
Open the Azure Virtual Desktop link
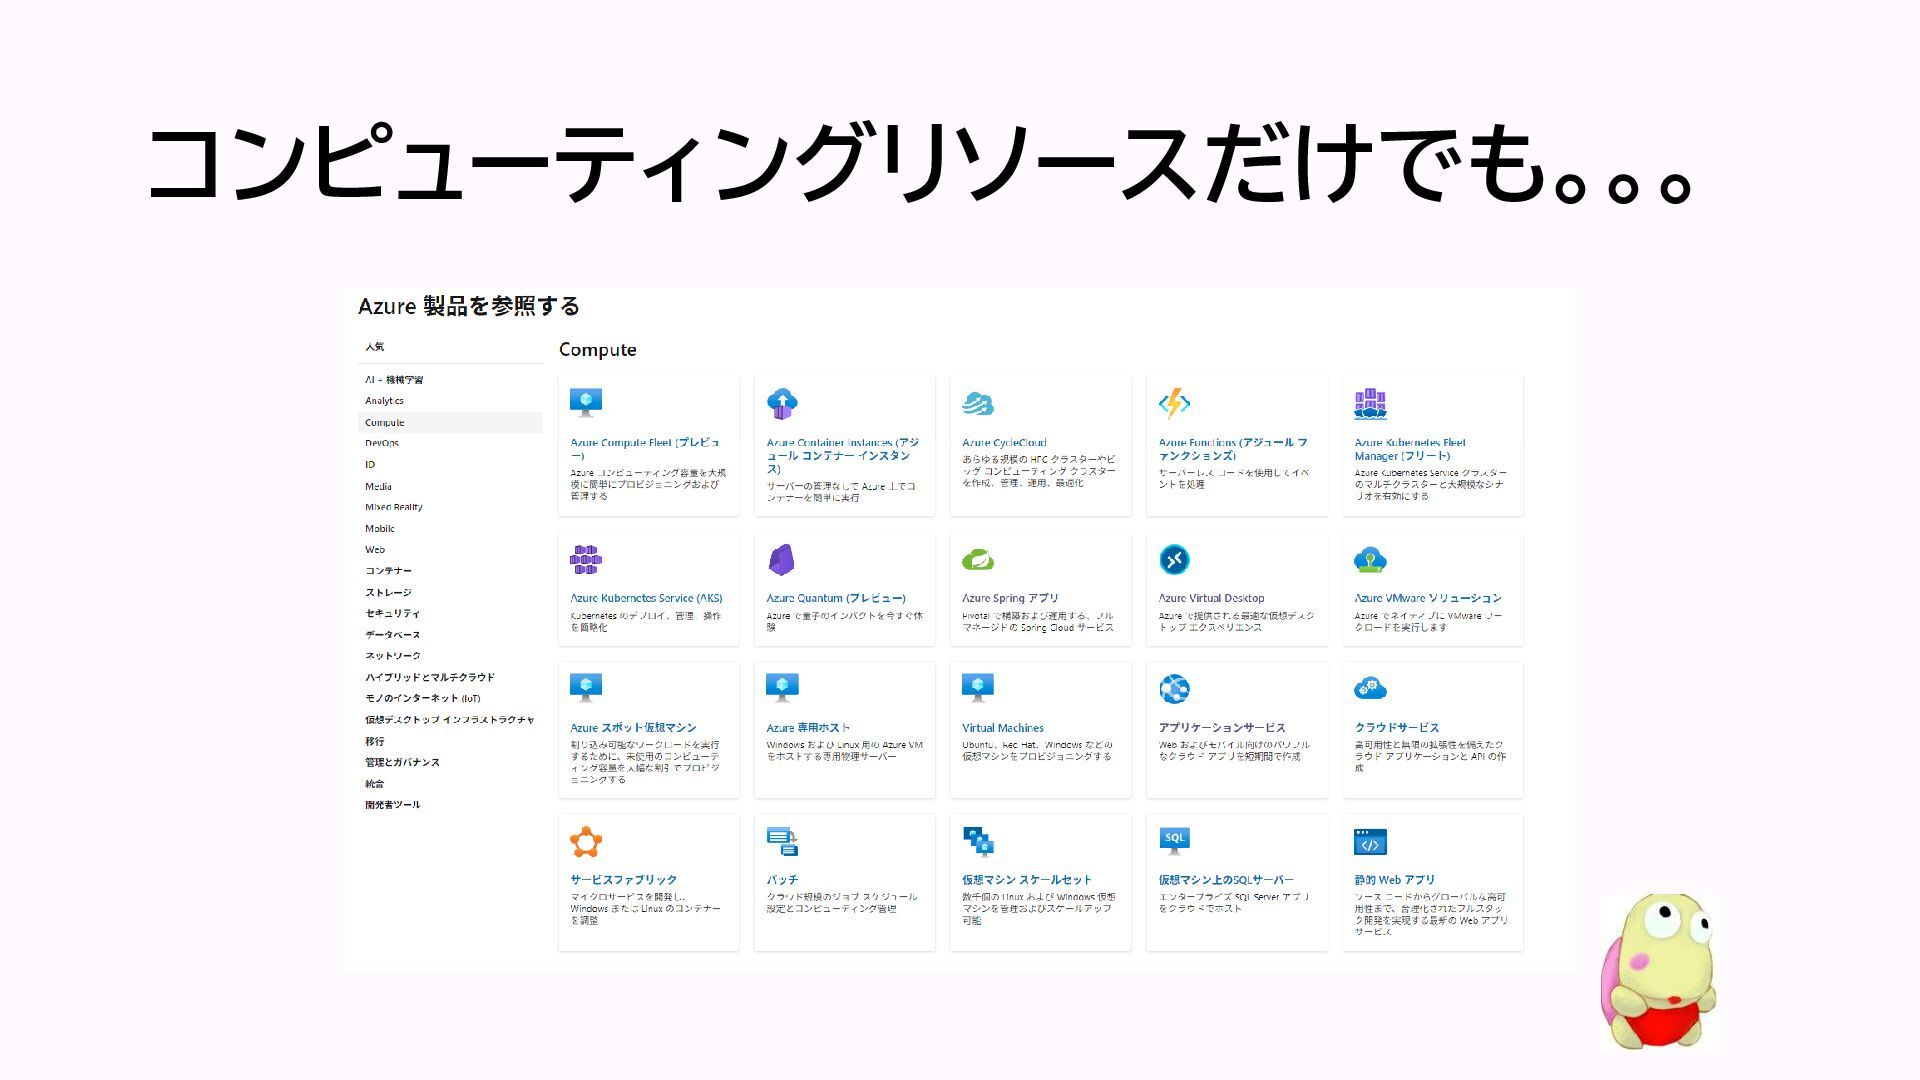pyautogui.click(x=1211, y=598)
